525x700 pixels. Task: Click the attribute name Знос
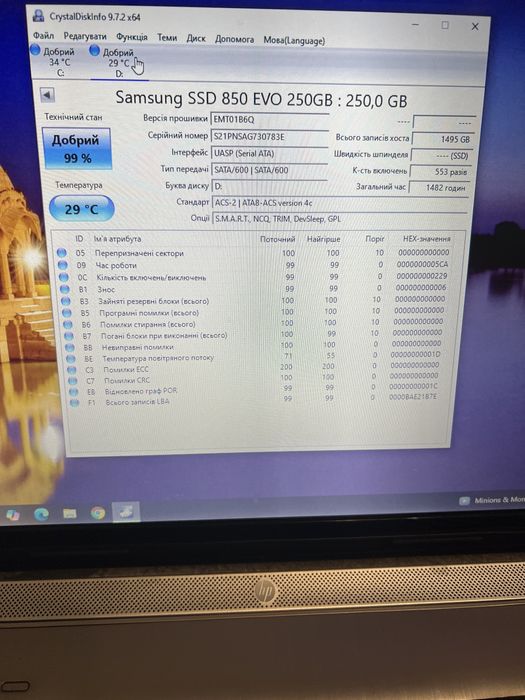pos(106,289)
